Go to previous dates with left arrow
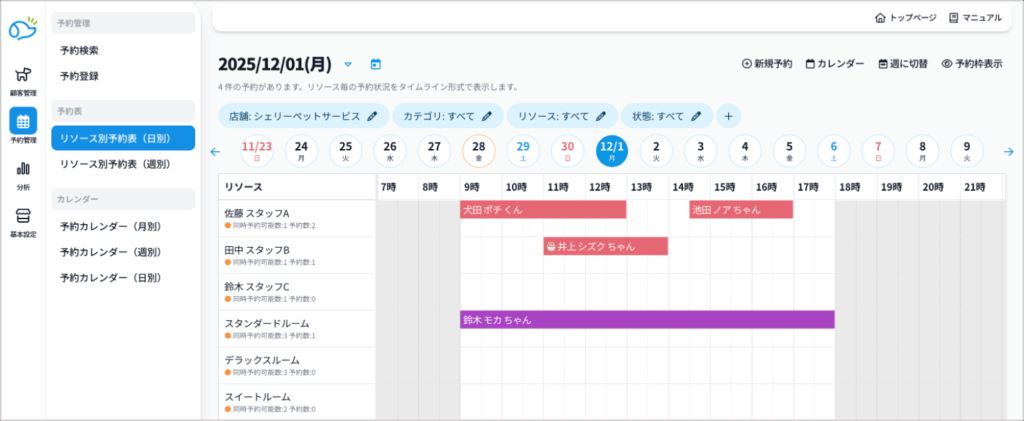Viewport: 1024px width, 421px height. tap(215, 152)
